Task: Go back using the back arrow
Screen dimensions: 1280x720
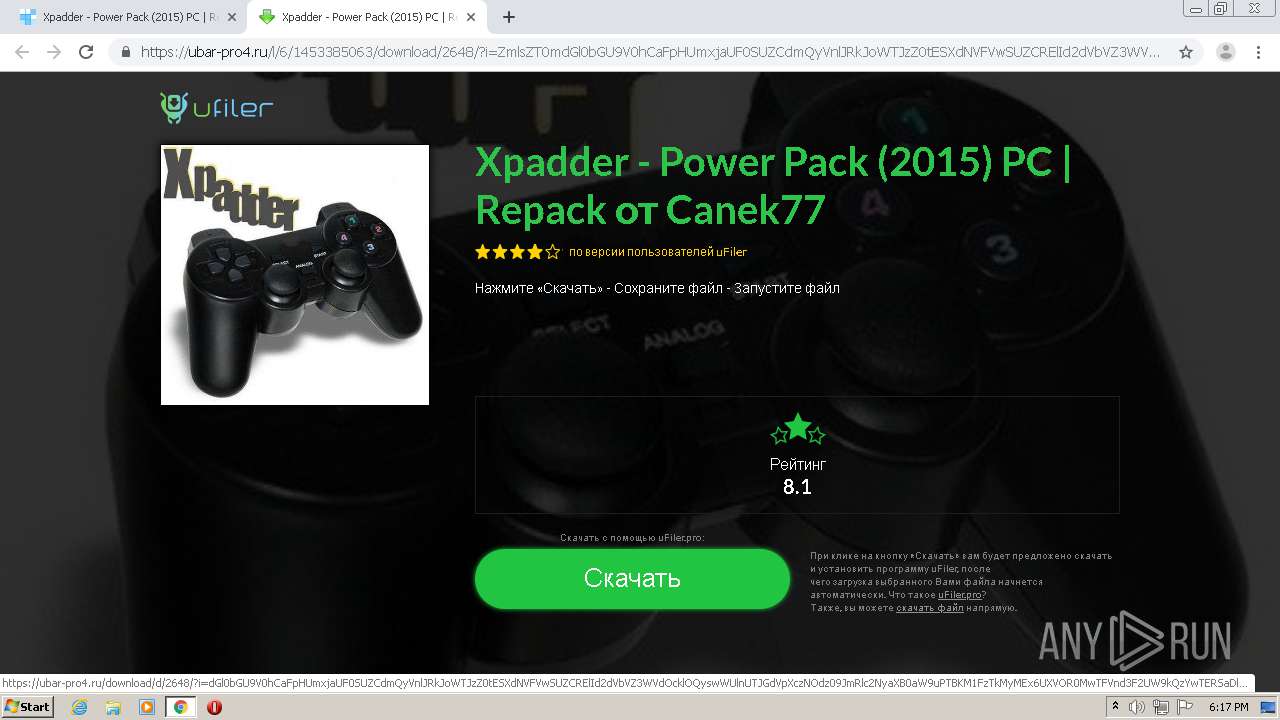Action: point(22,52)
